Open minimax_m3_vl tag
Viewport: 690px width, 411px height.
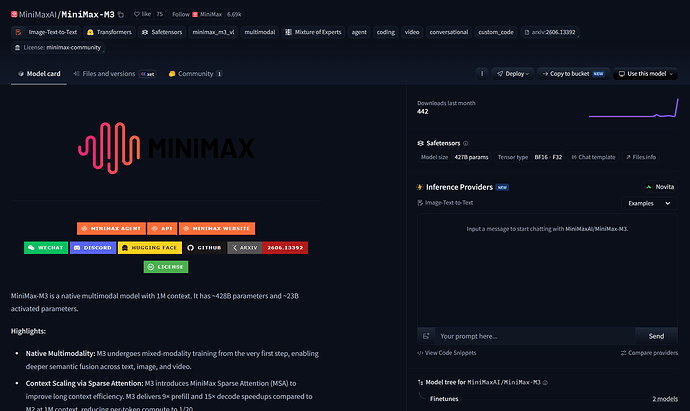(213, 32)
